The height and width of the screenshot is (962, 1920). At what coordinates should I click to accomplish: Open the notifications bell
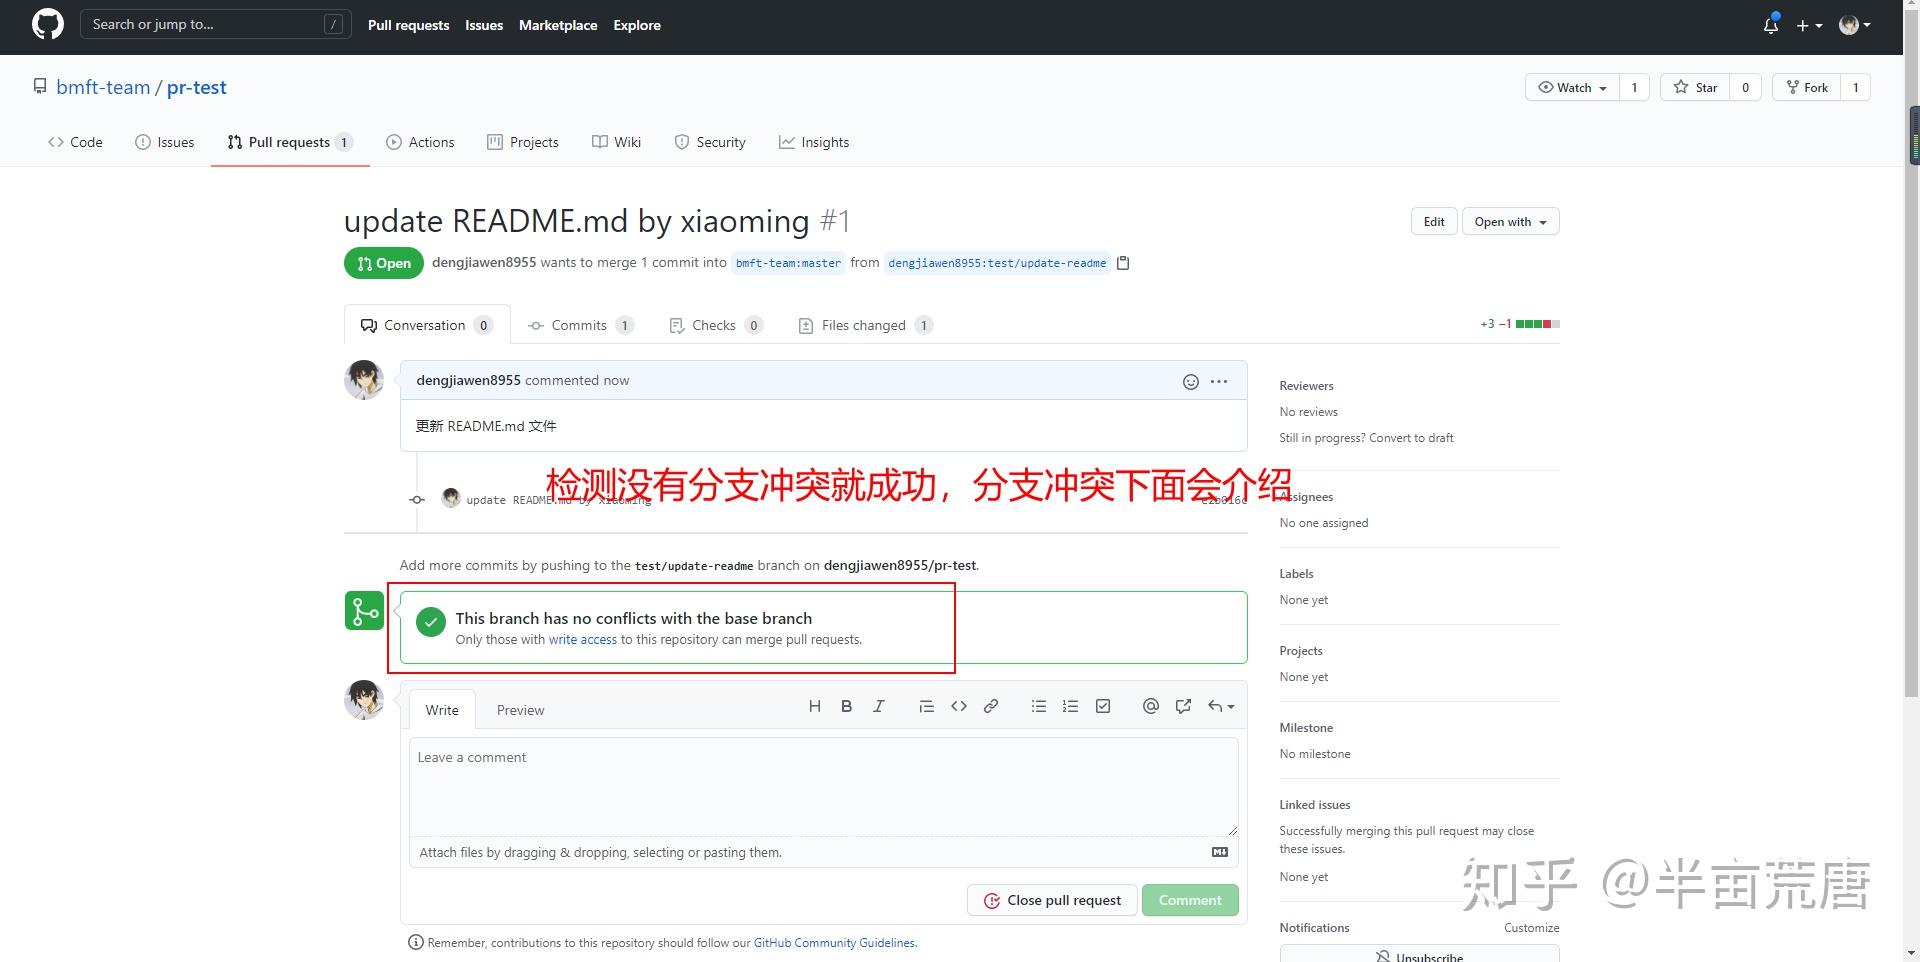click(1770, 25)
